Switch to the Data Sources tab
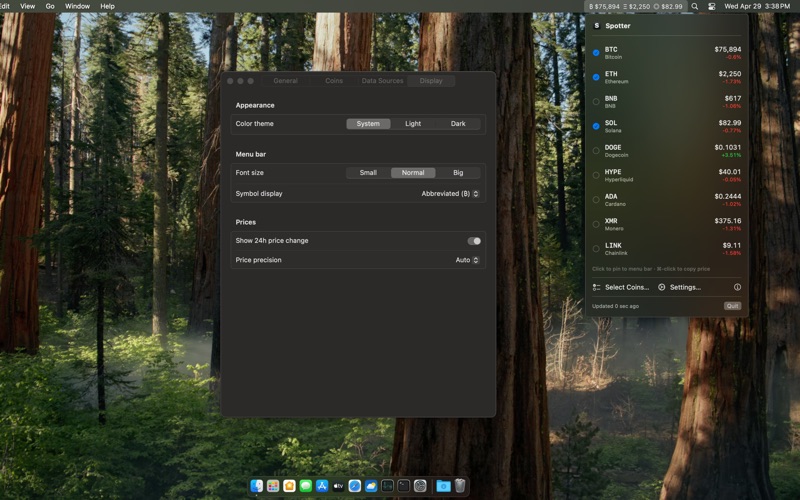 pos(382,81)
